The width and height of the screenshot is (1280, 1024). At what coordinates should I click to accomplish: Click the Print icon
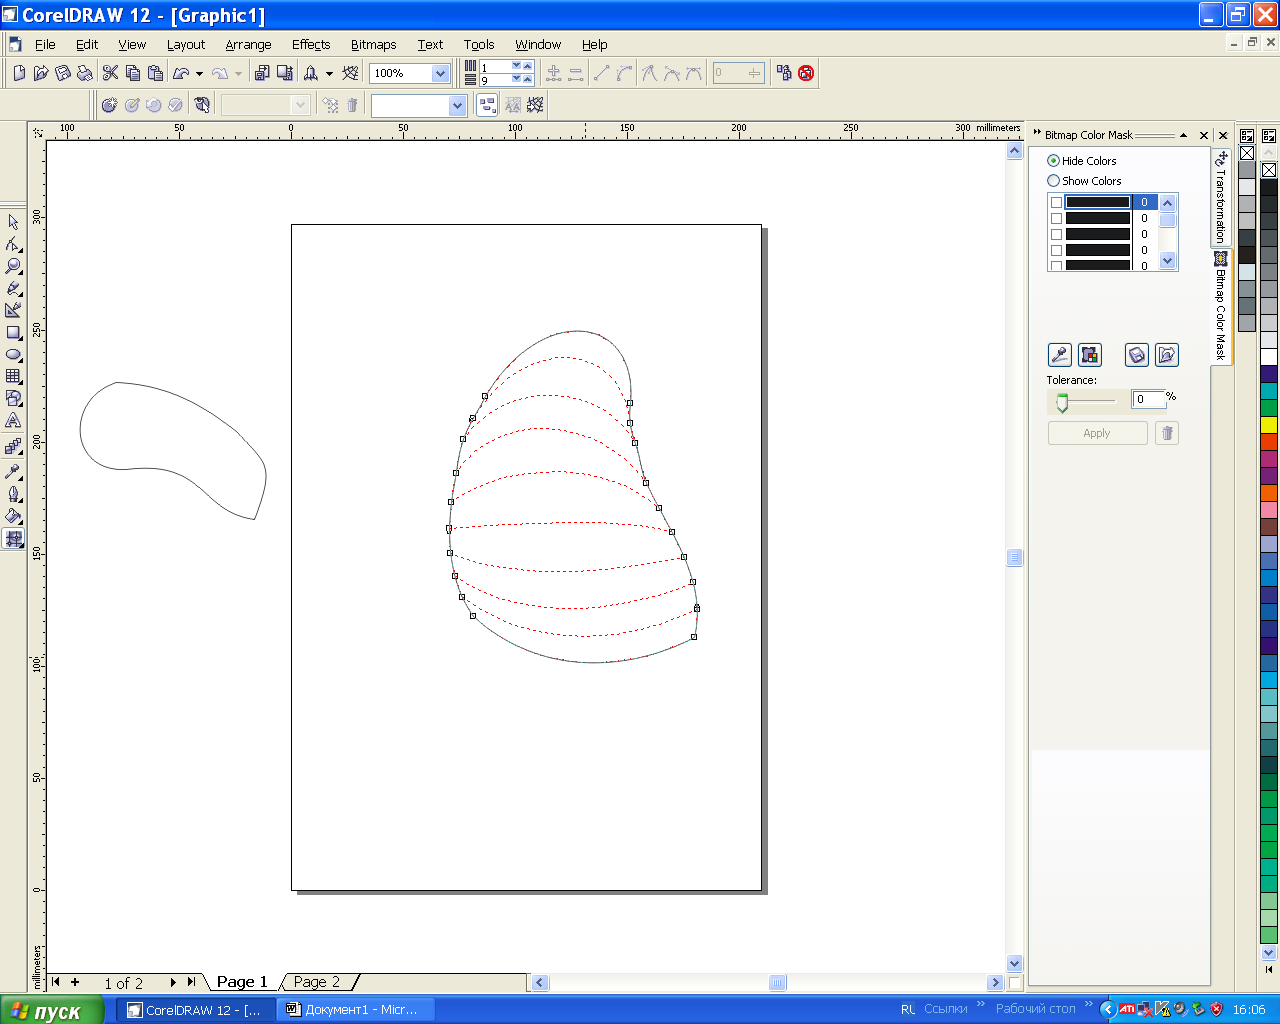(x=85, y=73)
